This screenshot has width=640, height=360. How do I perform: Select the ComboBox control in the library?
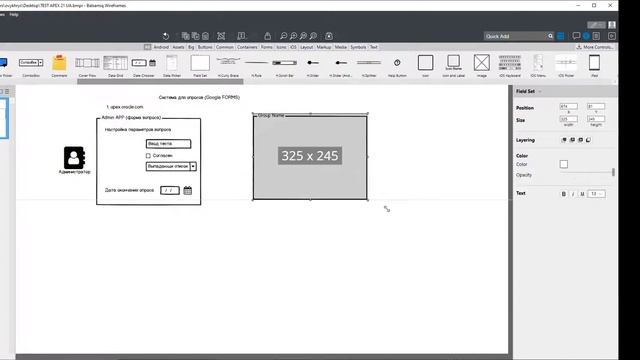click(x=31, y=65)
